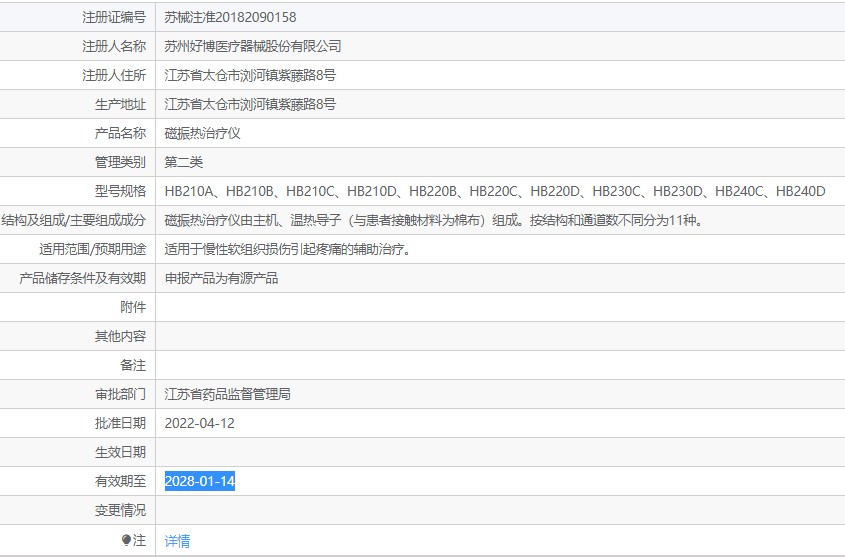Open the 详情 link in the 注 row
The image size is (845, 557).
click(177, 540)
